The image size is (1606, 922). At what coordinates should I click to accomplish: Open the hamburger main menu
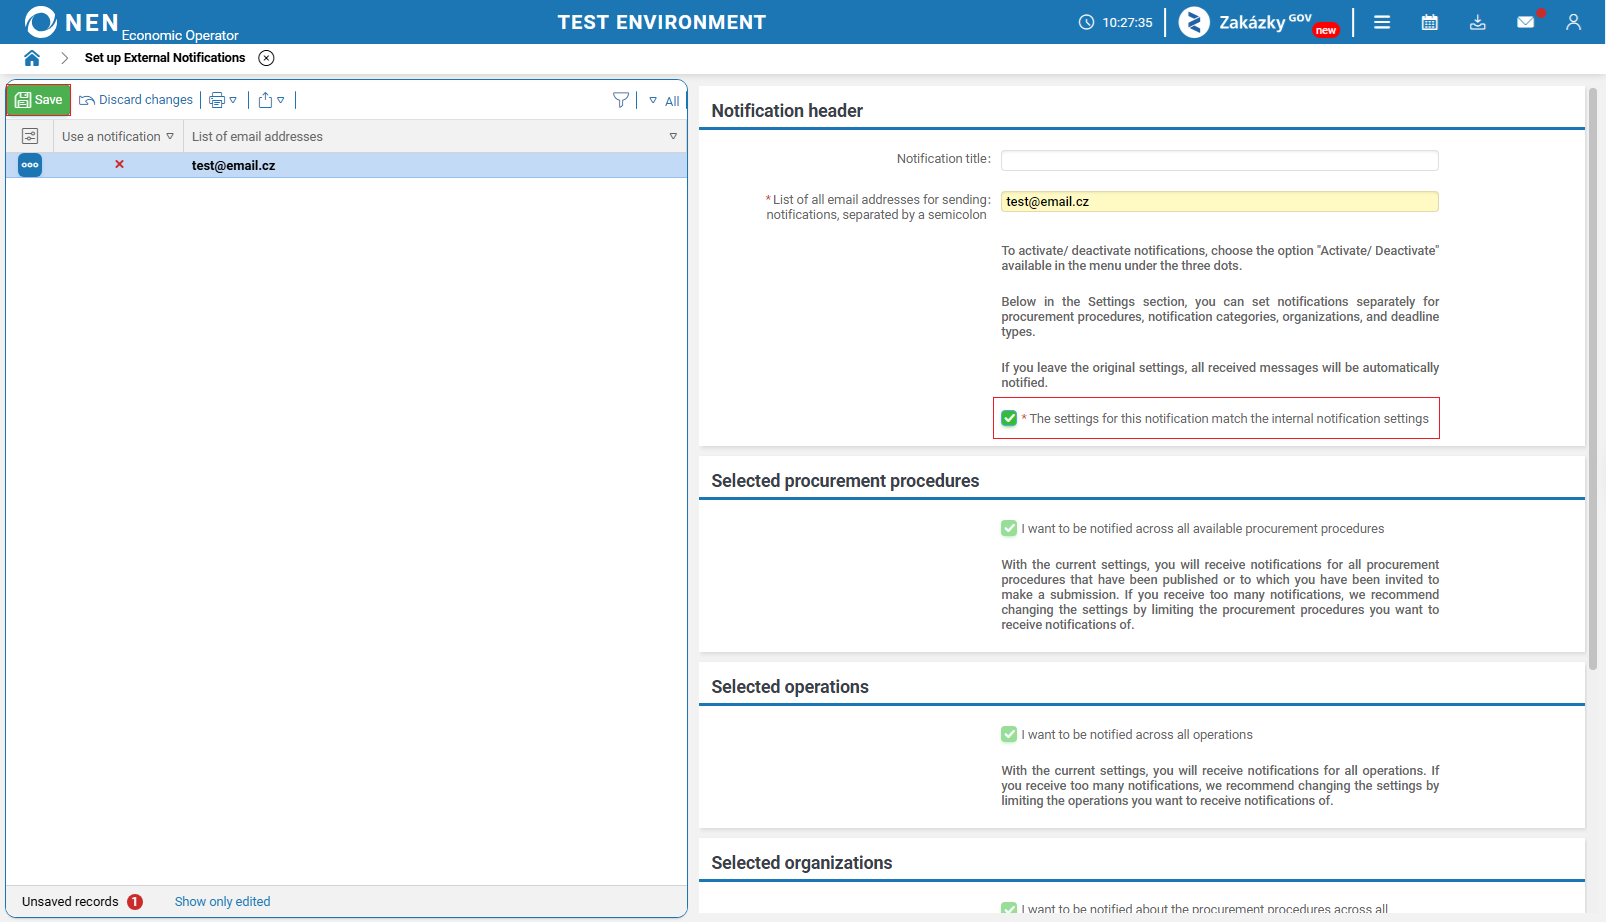point(1382,22)
